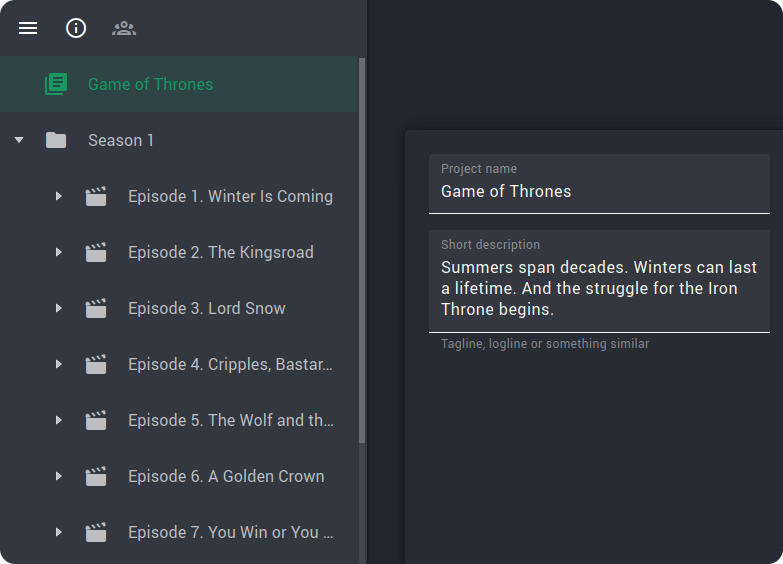Click the navigator vertical scrollbar
783x564 pixels.
pos(362,250)
